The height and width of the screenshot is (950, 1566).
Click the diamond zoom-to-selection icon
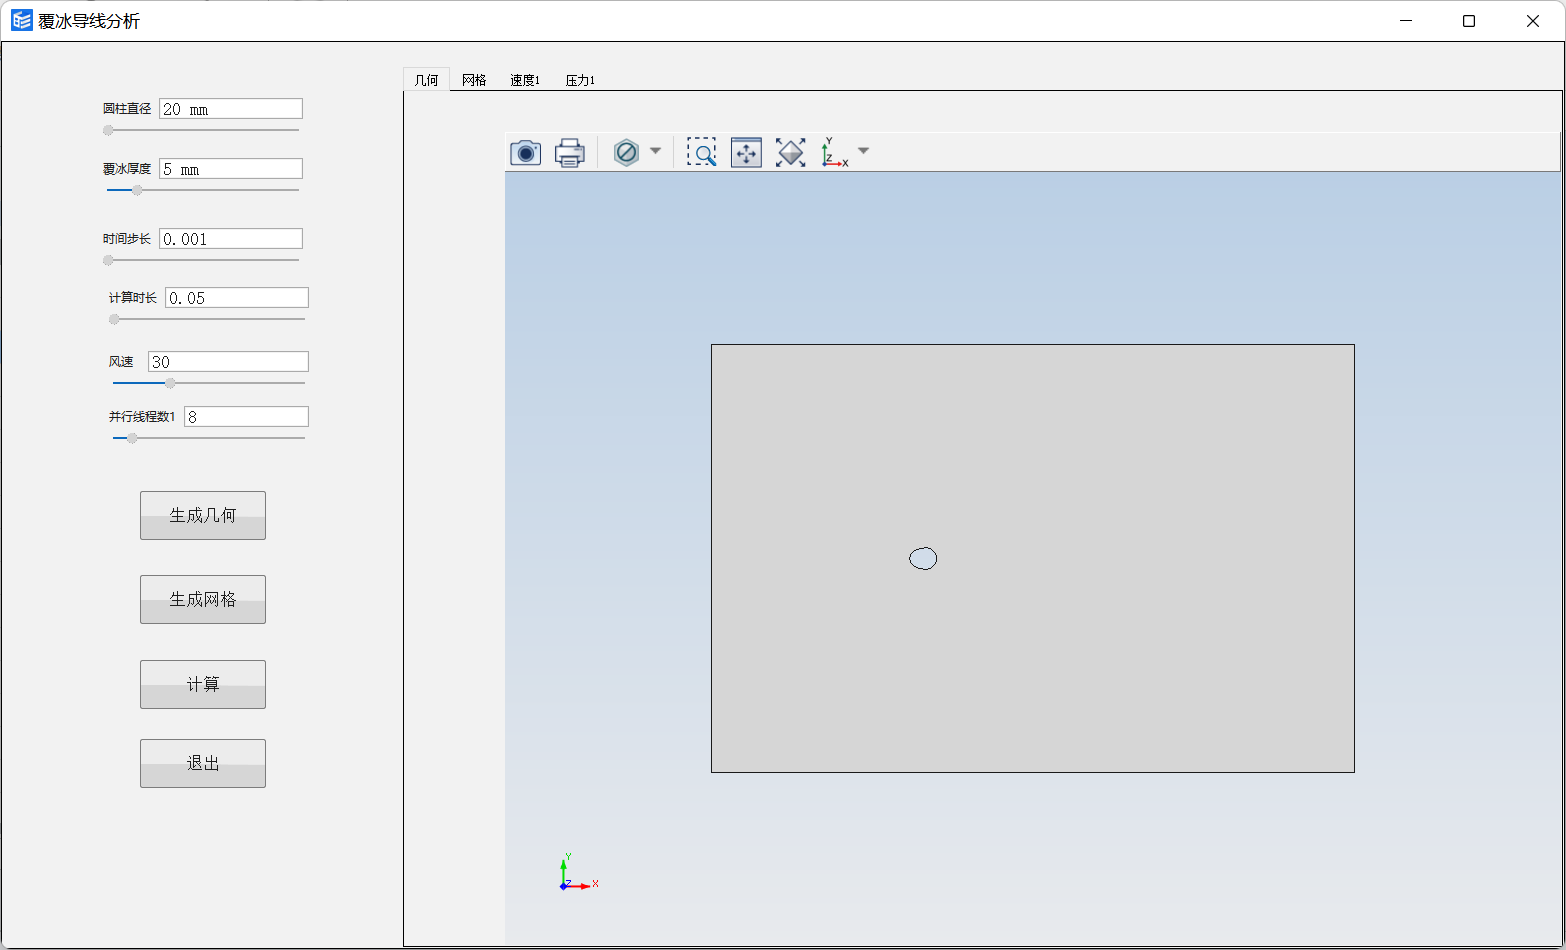[790, 153]
